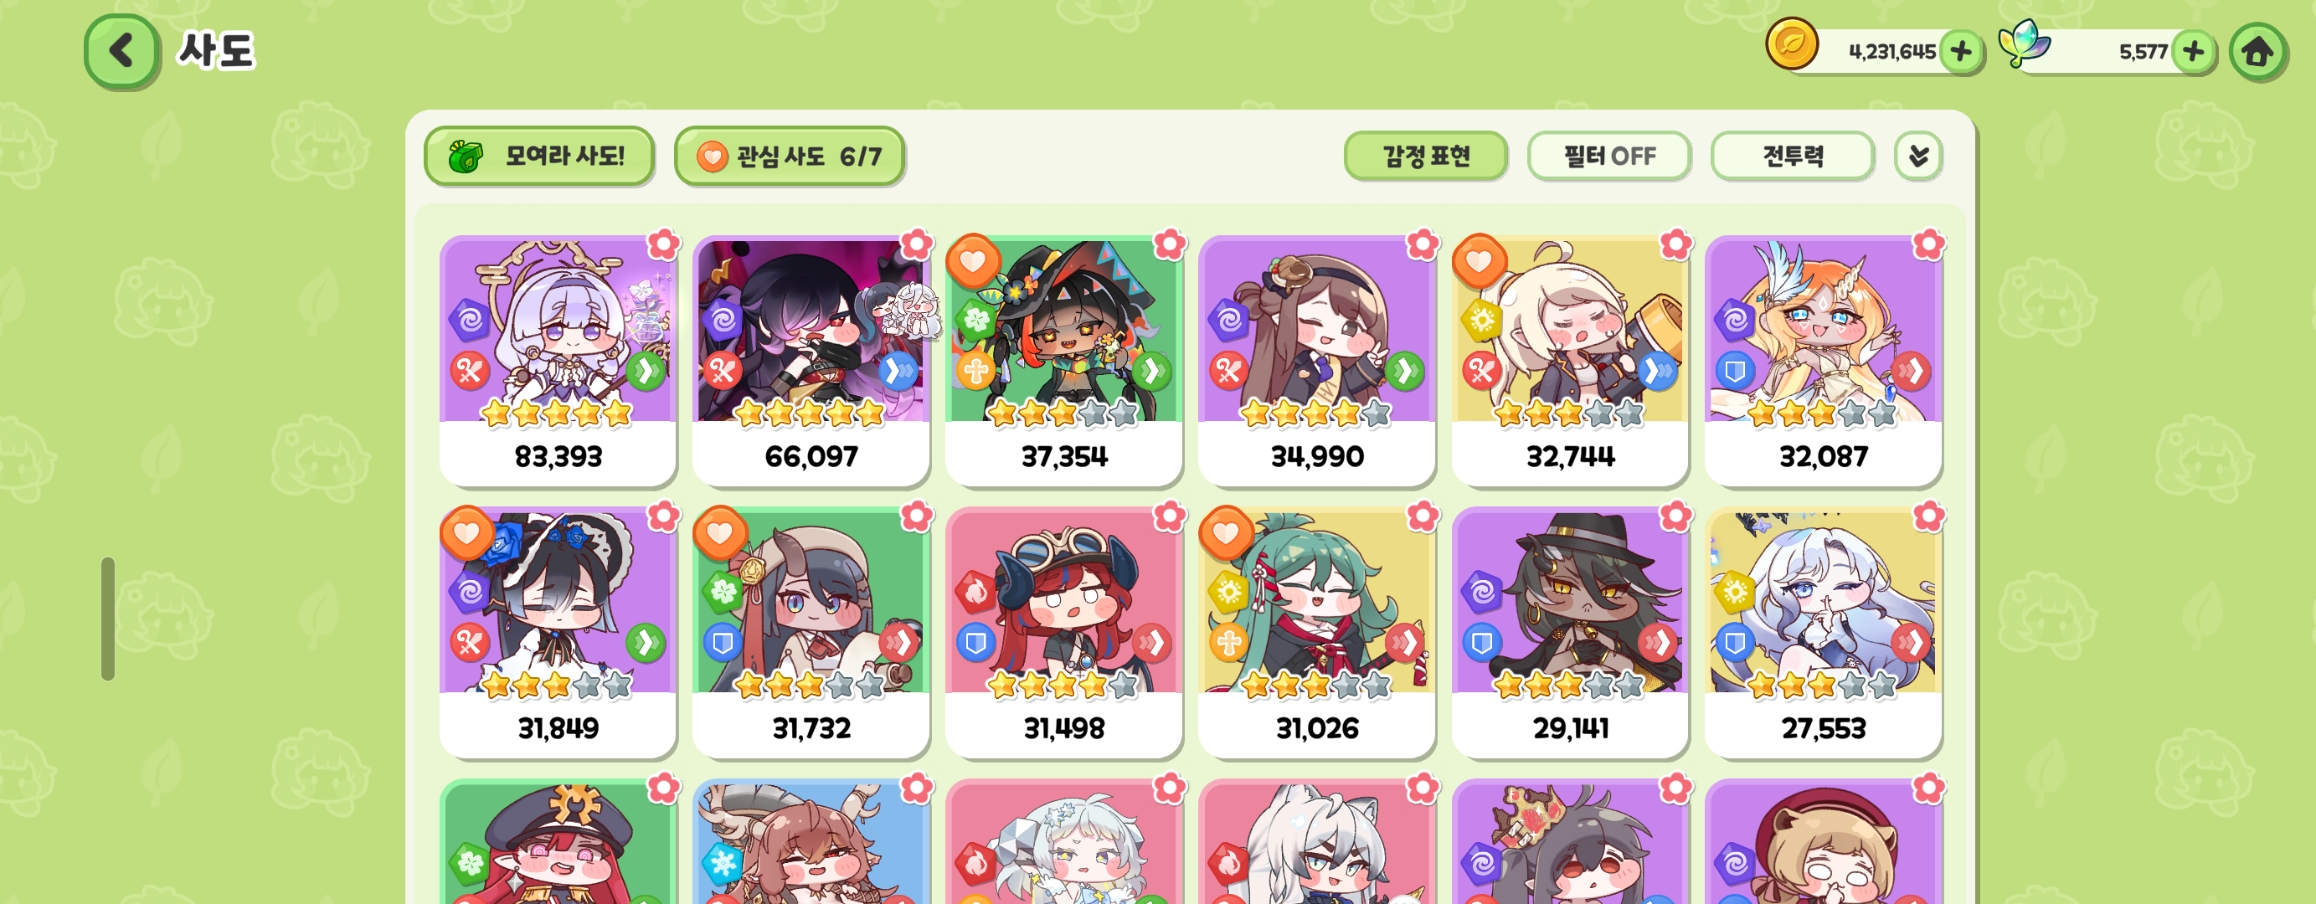Tap the crystal butterfly currency icon
The image size is (2316, 904).
[x=2024, y=45]
